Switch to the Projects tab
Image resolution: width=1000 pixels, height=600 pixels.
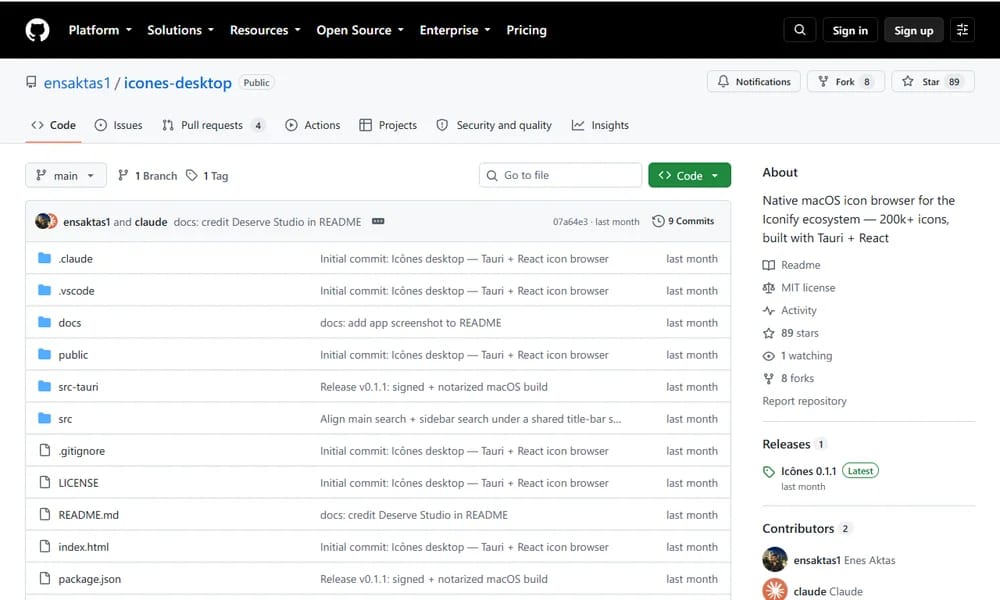click(x=388, y=125)
